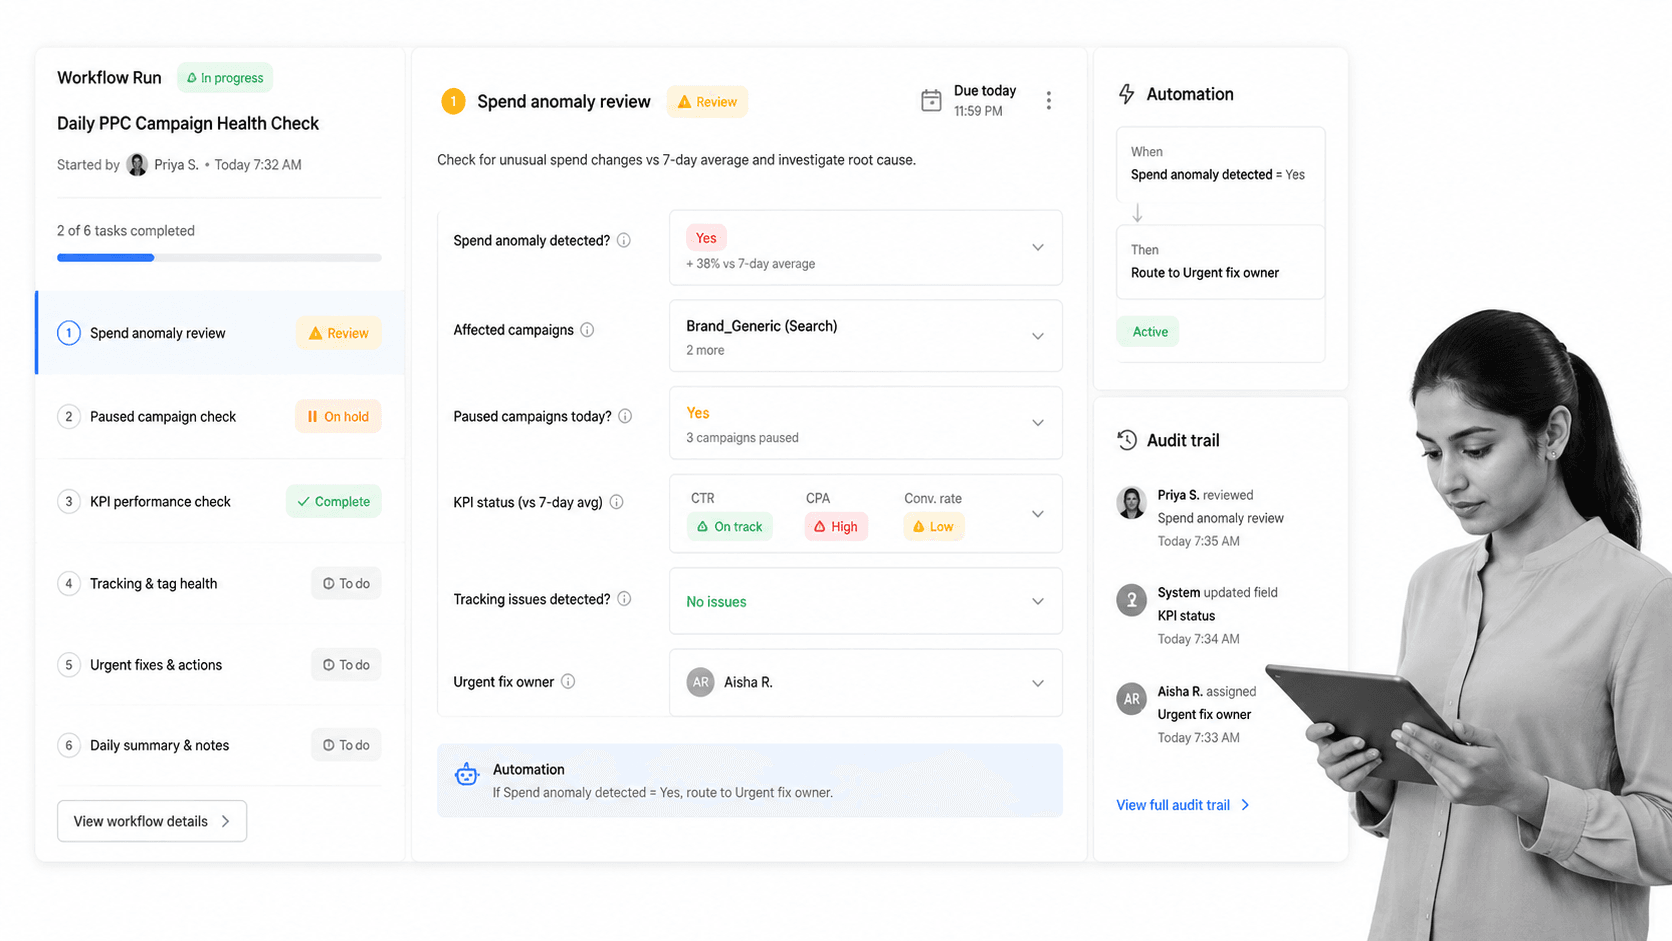
Task: Show info for Tracking issues detected field
Action: click(x=624, y=599)
